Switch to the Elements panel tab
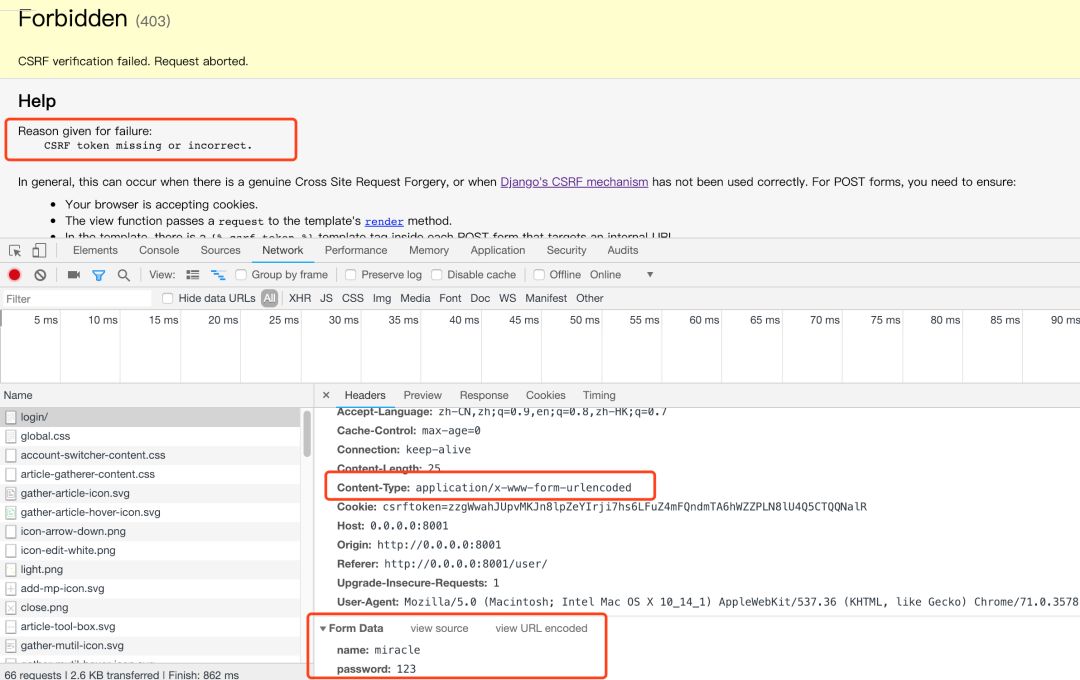The height and width of the screenshot is (680, 1080). coord(95,251)
